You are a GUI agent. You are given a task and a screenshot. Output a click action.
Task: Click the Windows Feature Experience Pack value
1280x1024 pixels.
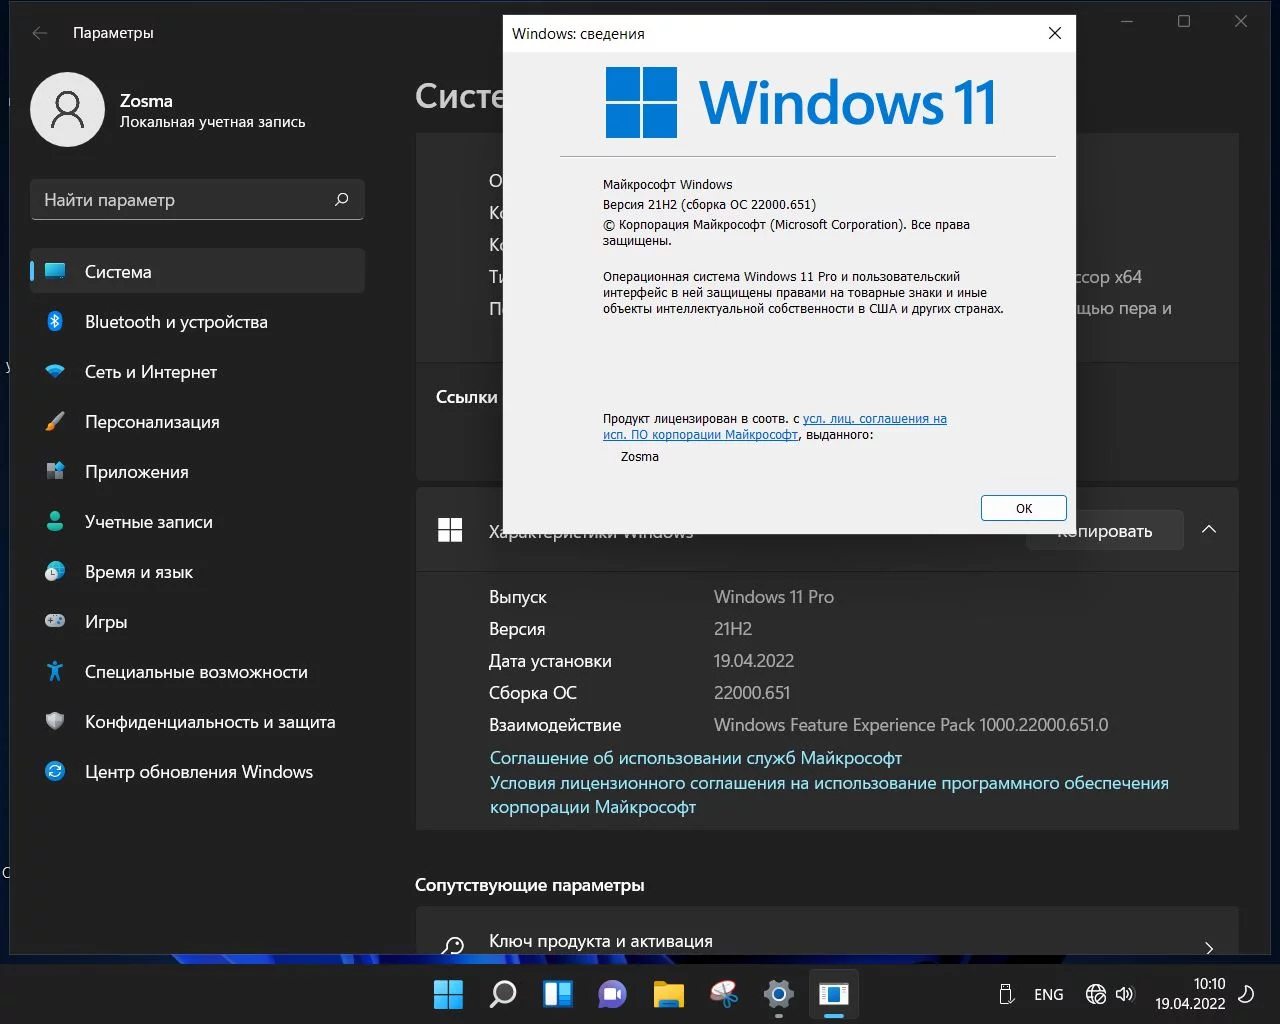[x=911, y=725]
